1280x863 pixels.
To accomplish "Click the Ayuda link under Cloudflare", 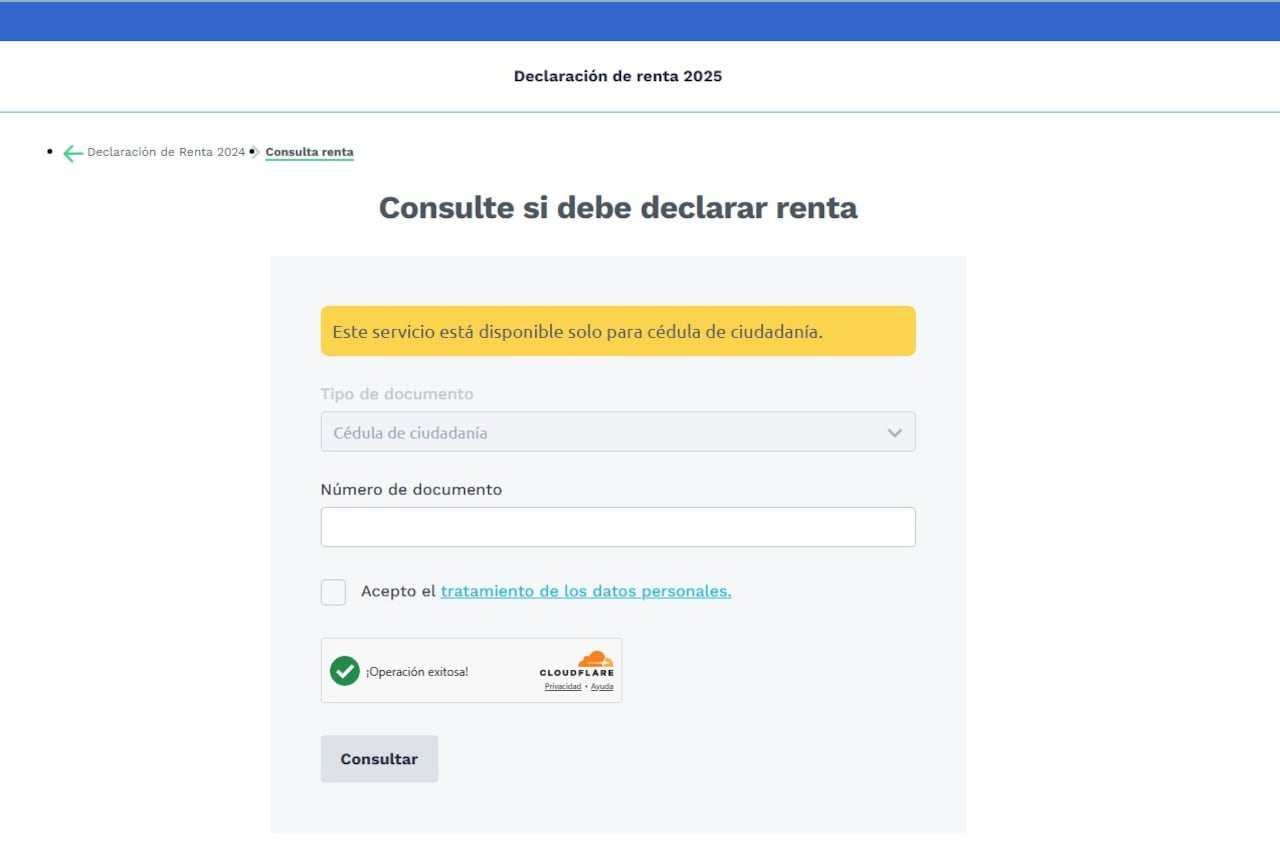I will click(x=601, y=686).
